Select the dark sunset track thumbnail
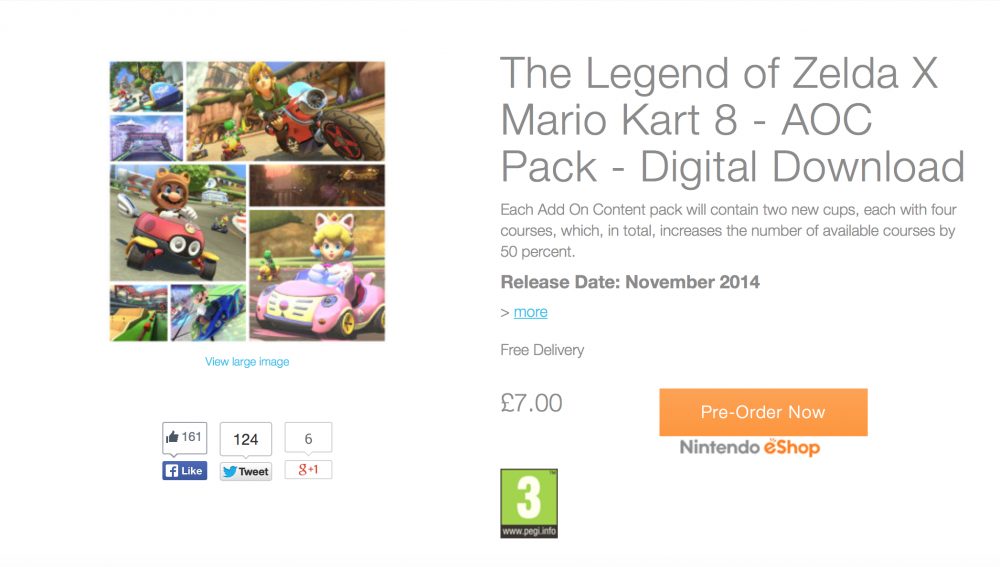 [x=317, y=185]
